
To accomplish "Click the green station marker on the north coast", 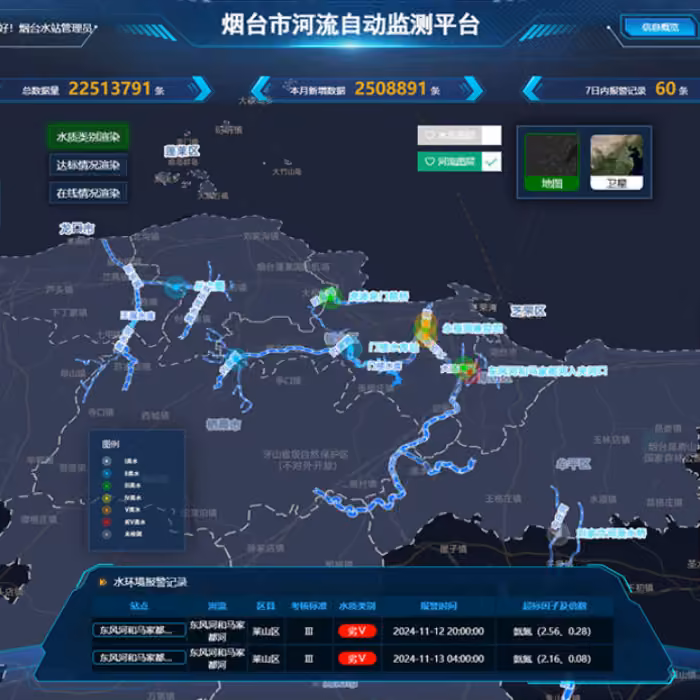I will (330, 296).
